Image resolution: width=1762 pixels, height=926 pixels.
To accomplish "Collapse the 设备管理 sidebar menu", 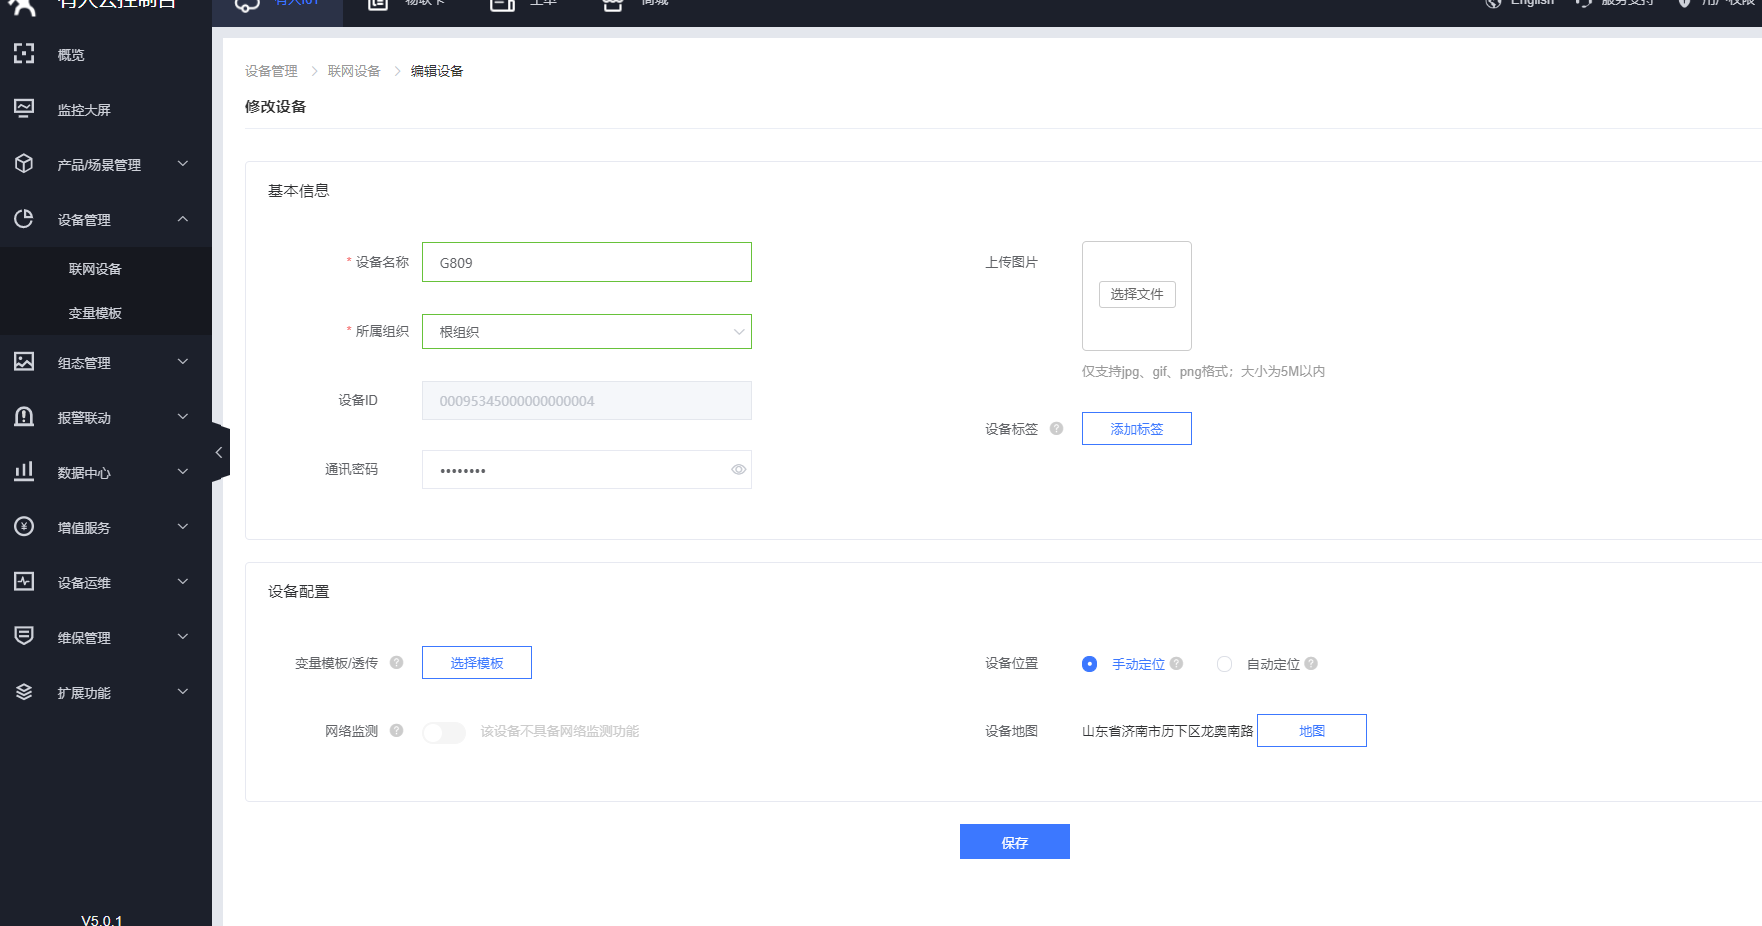I will (182, 219).
